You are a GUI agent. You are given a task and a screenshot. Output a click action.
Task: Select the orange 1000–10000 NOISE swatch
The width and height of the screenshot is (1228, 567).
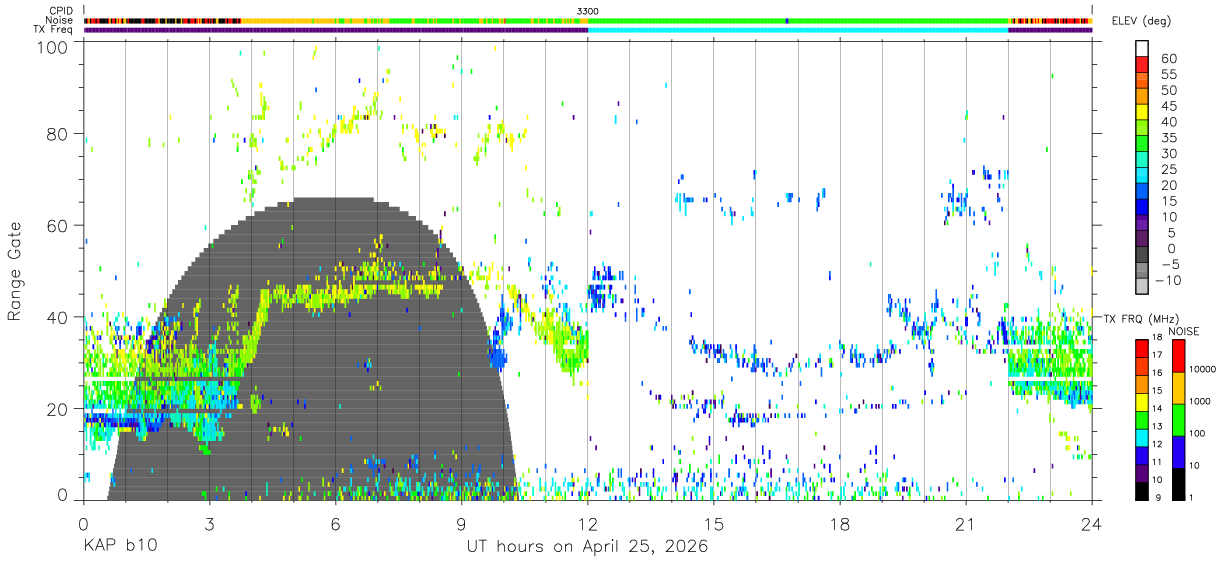coord(1179,388)
